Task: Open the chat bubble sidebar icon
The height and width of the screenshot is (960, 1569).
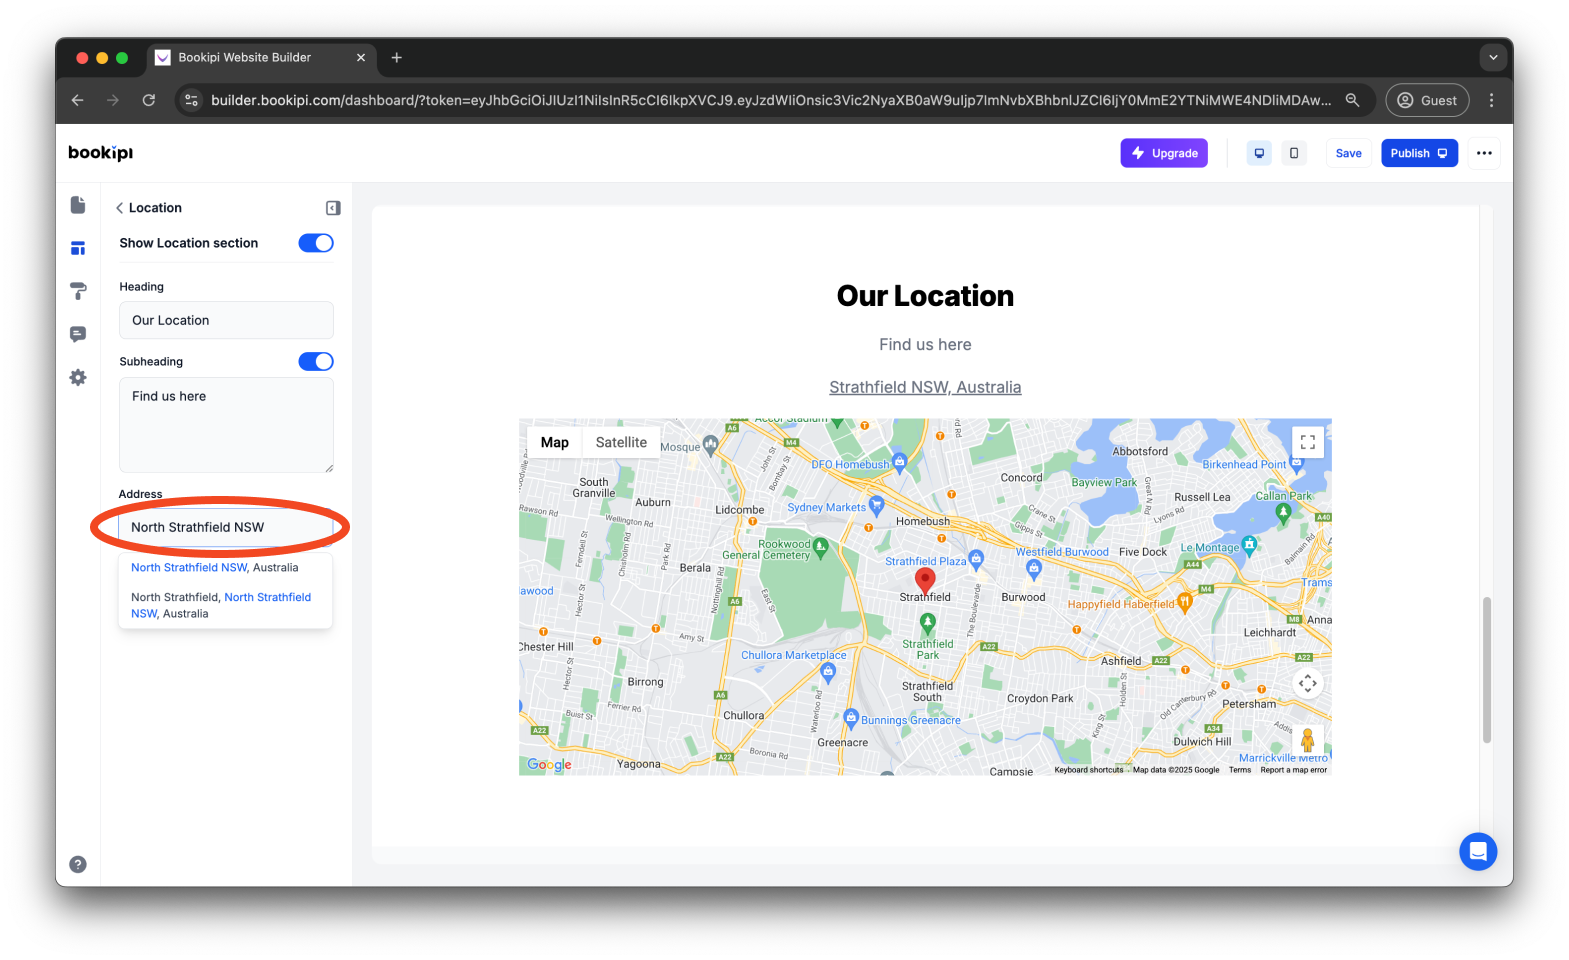Action: (78, 334)
